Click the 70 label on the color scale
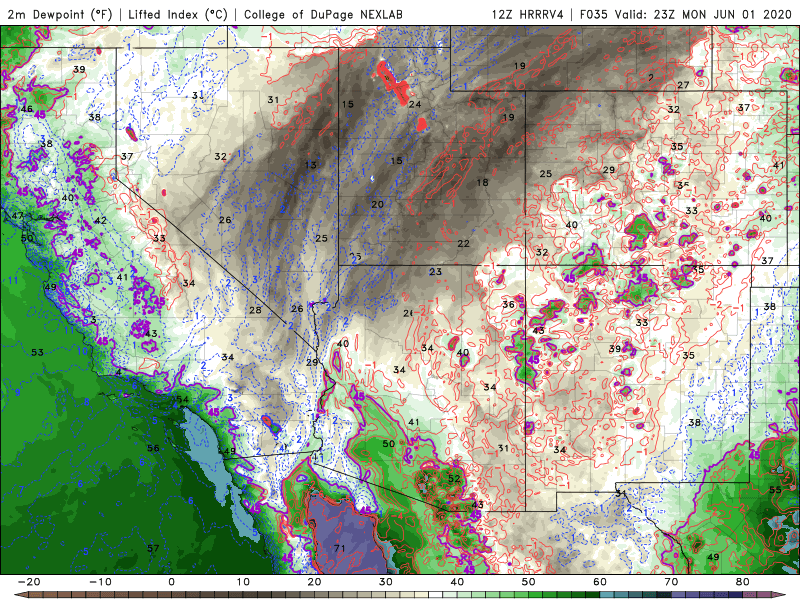 click(671, 581)
